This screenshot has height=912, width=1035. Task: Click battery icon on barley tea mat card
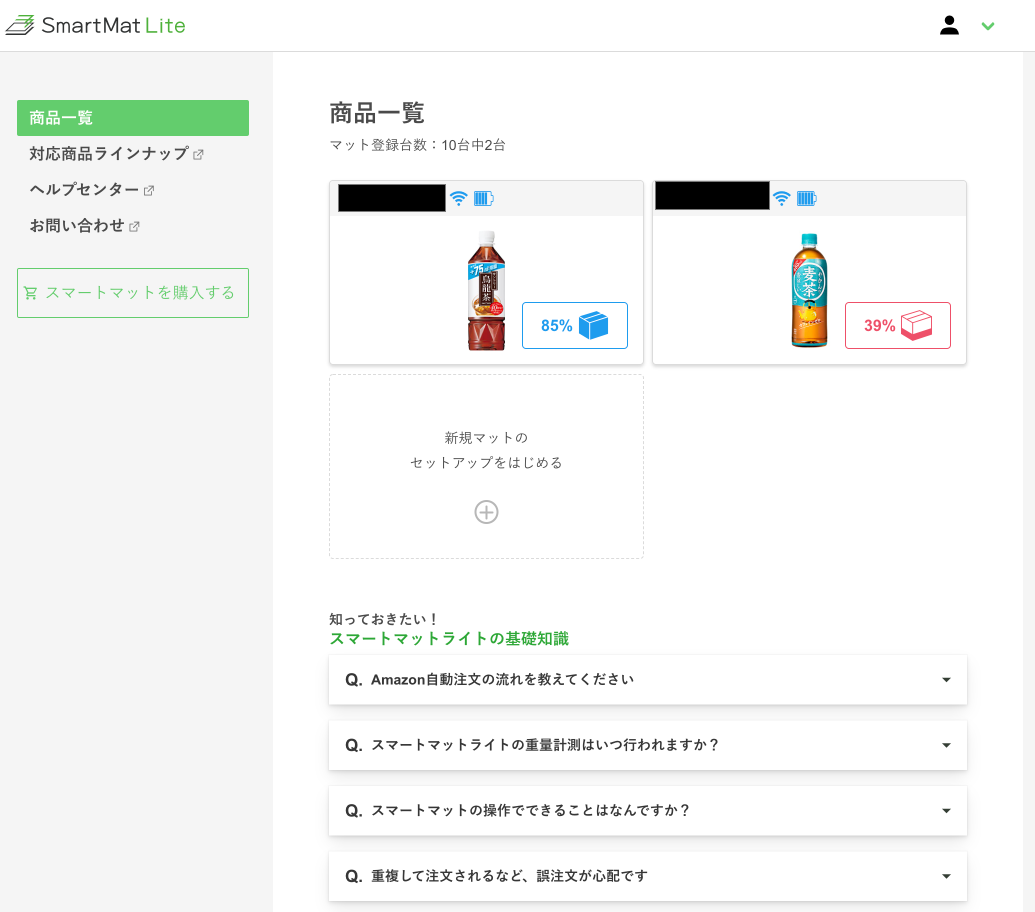[807, 198]
